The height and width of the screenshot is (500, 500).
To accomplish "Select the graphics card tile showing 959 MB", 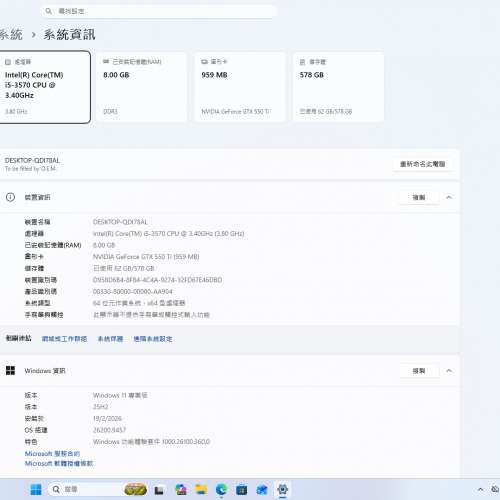I will tap(240, 87).
